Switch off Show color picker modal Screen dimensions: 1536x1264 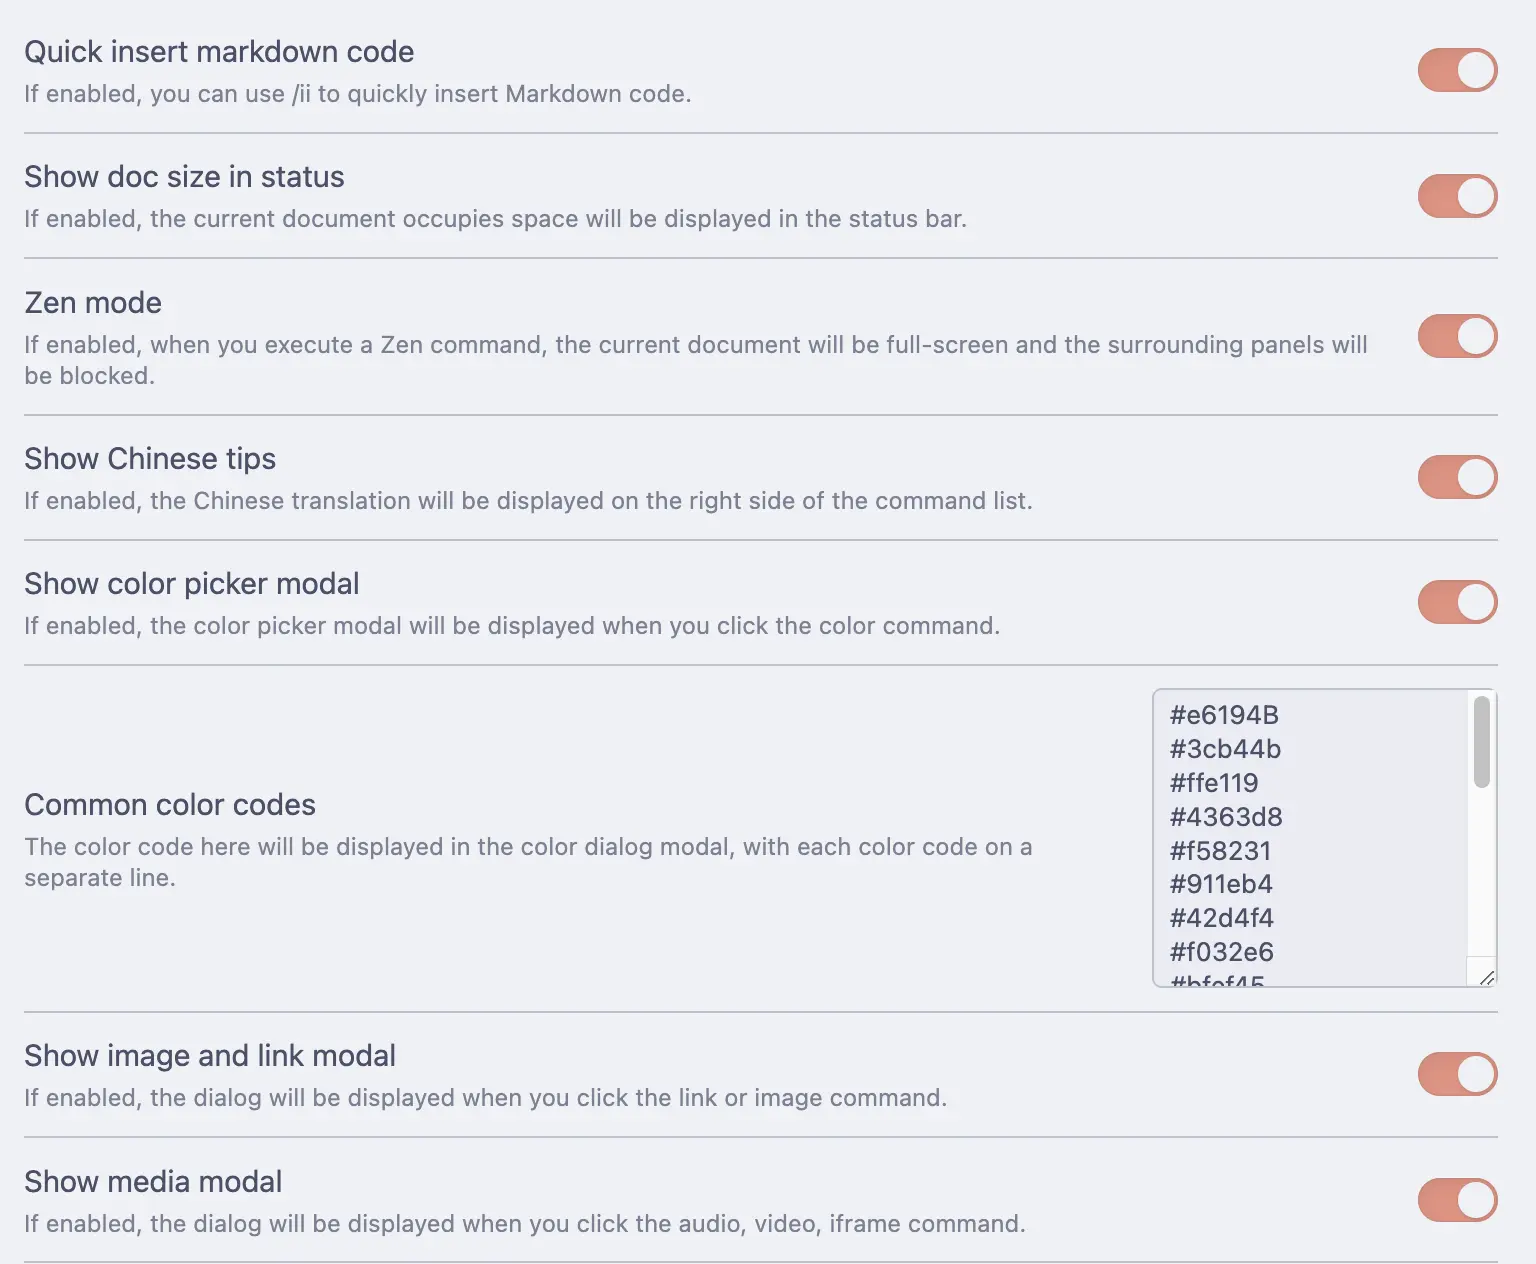click(1457, 602)
